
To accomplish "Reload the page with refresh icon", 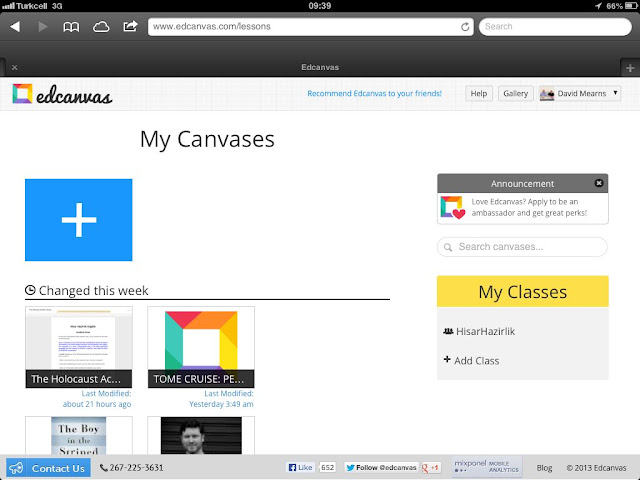I will coord(465,27).
